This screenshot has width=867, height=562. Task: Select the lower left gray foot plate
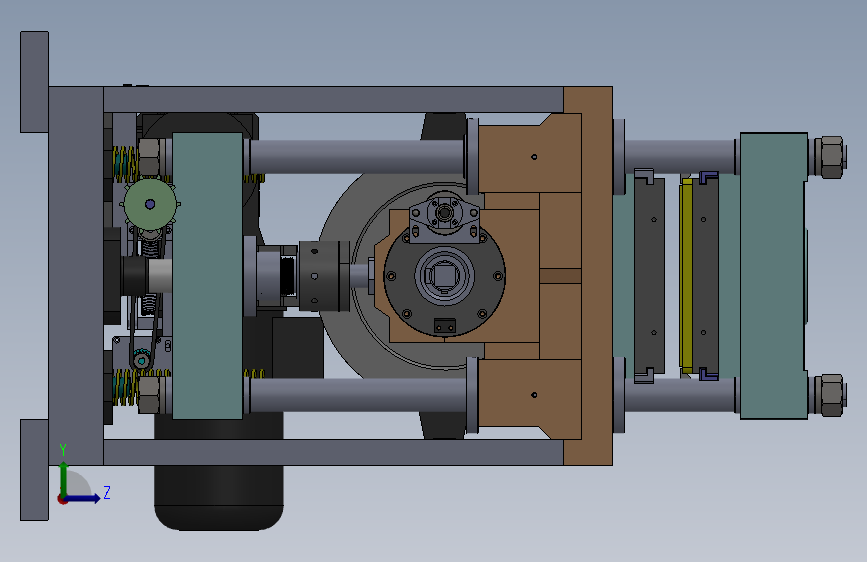point(34,470)
